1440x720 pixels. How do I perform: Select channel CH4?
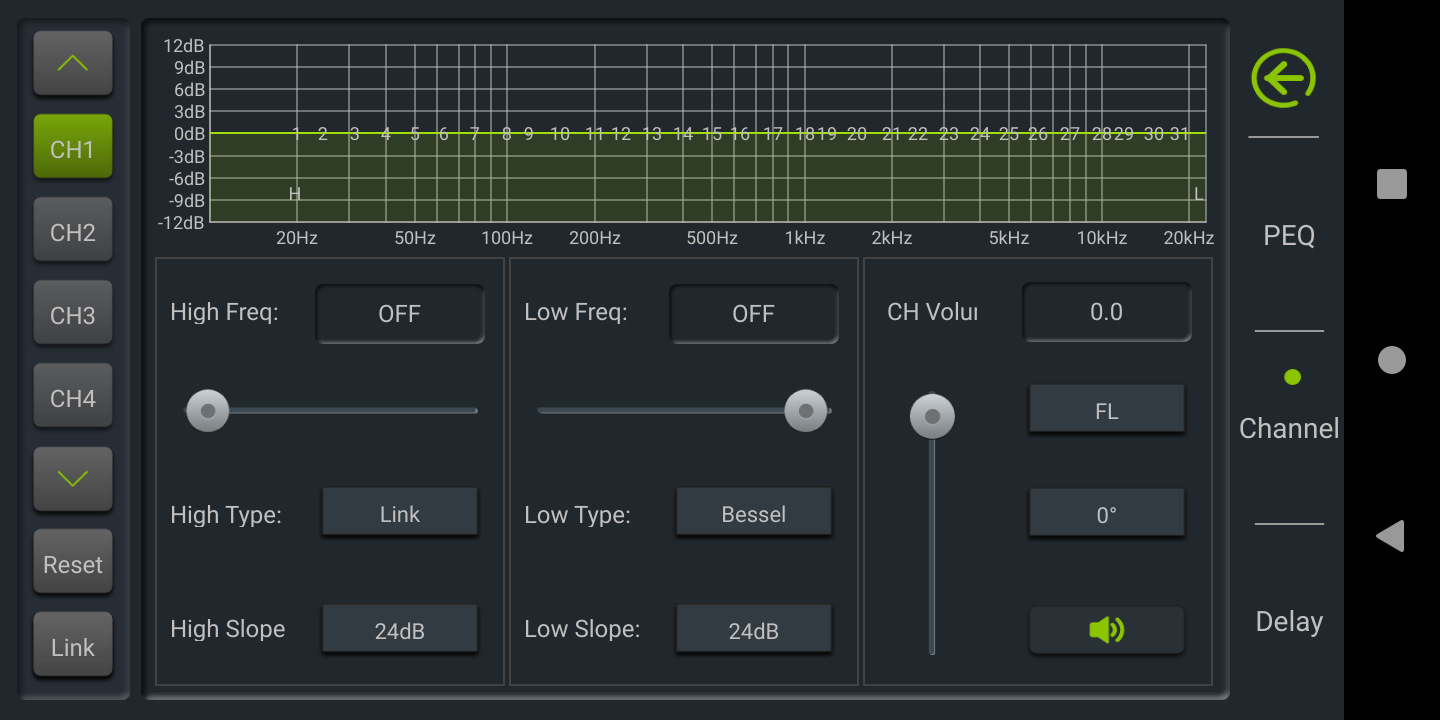click(x=73, y=398)
